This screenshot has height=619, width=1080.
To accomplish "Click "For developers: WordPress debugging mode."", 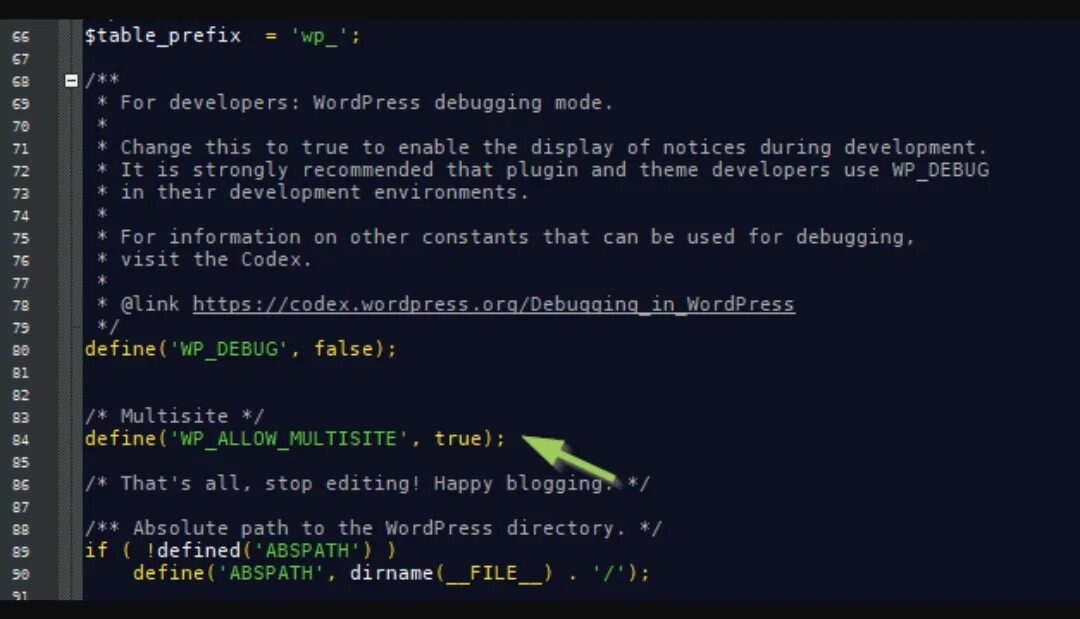I will coord(366,103).
